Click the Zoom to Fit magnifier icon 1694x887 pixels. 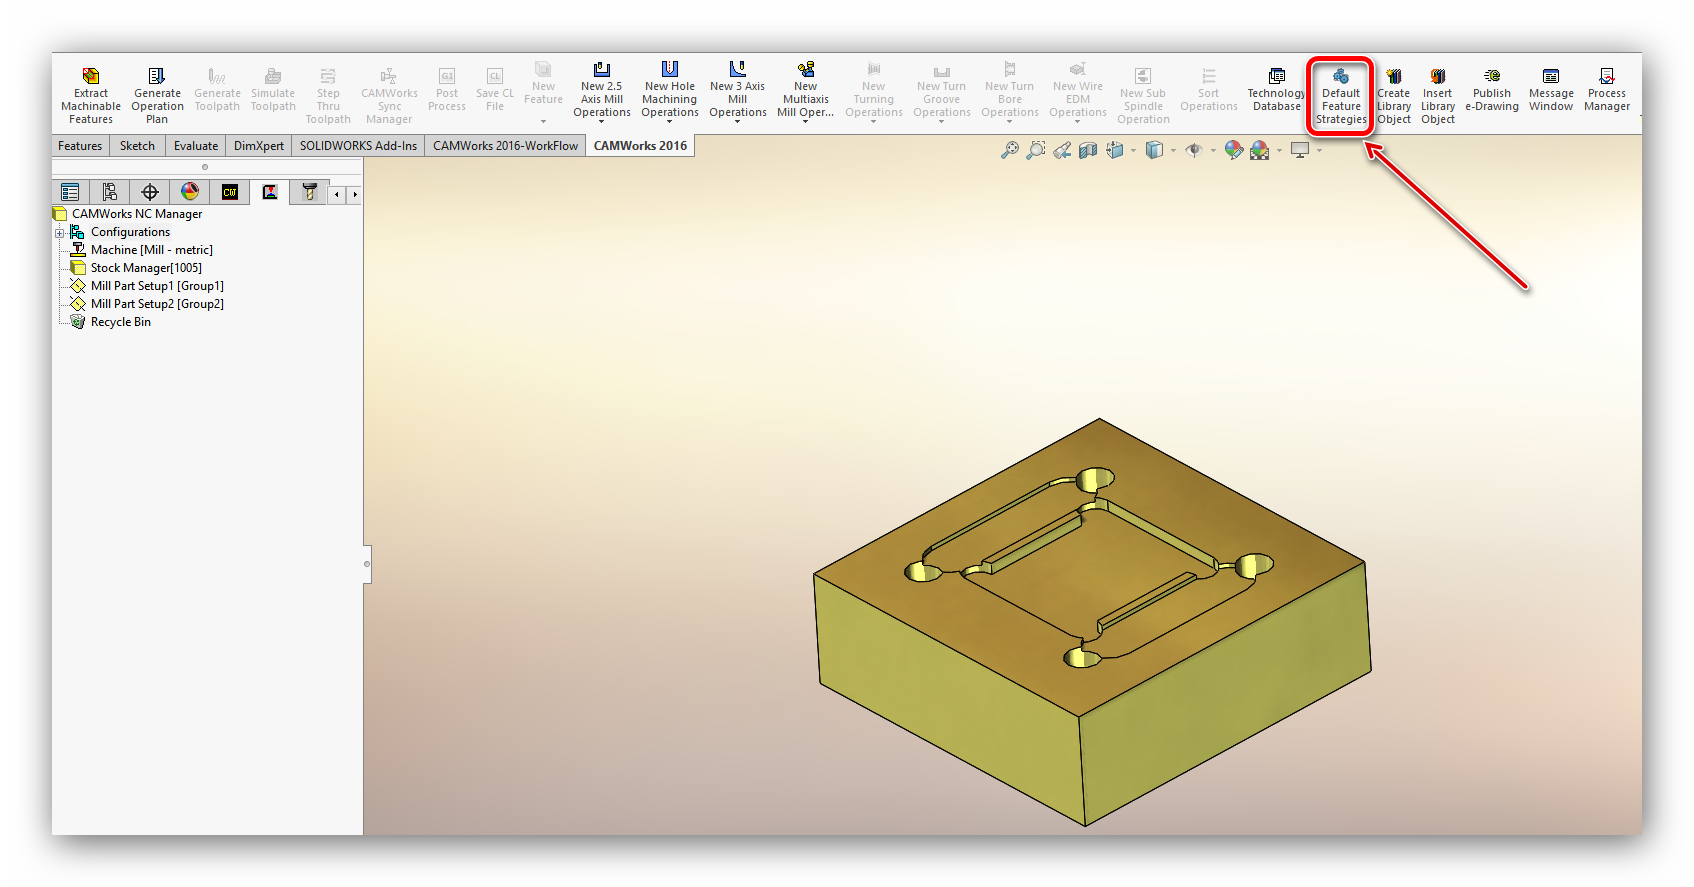click(x=1010, y=150)
